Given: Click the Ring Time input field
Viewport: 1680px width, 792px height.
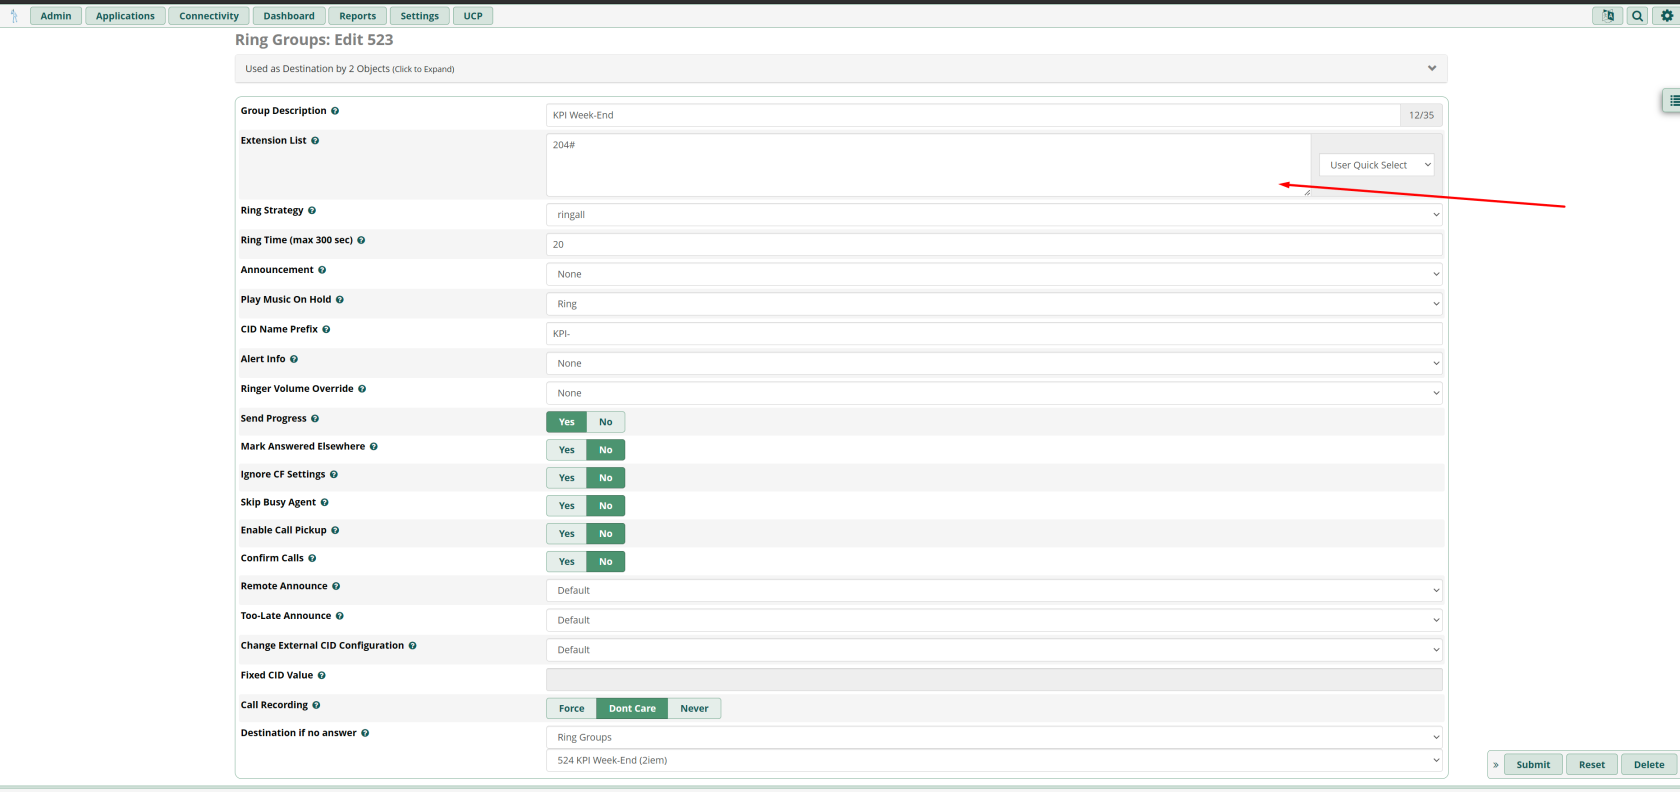Looking at the screenshot, I should [994, 244].
